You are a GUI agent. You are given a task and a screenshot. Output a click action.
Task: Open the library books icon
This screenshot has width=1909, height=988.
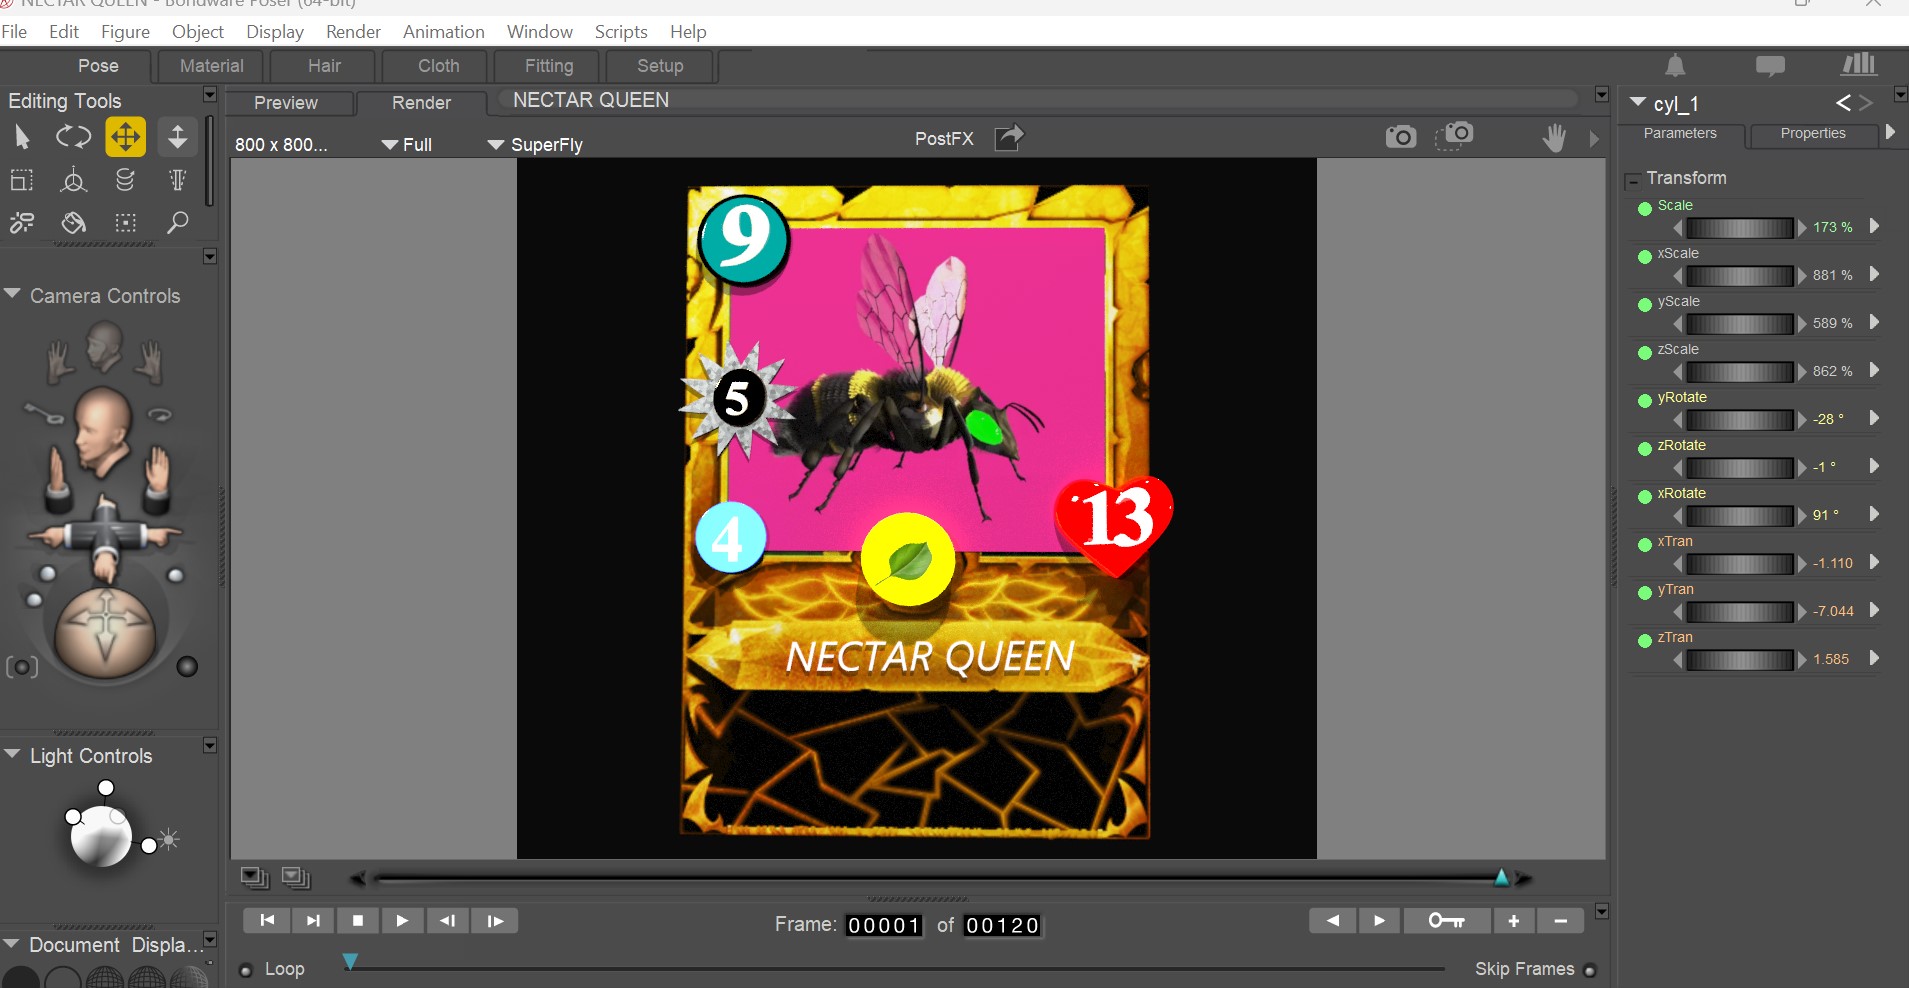point(1859,65)
